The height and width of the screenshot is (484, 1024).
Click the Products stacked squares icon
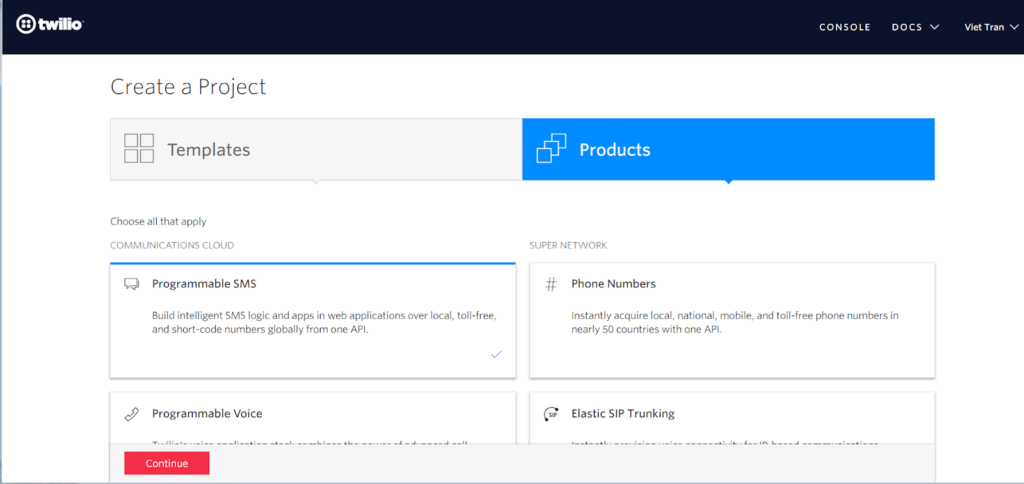click(x=551, y=148)
